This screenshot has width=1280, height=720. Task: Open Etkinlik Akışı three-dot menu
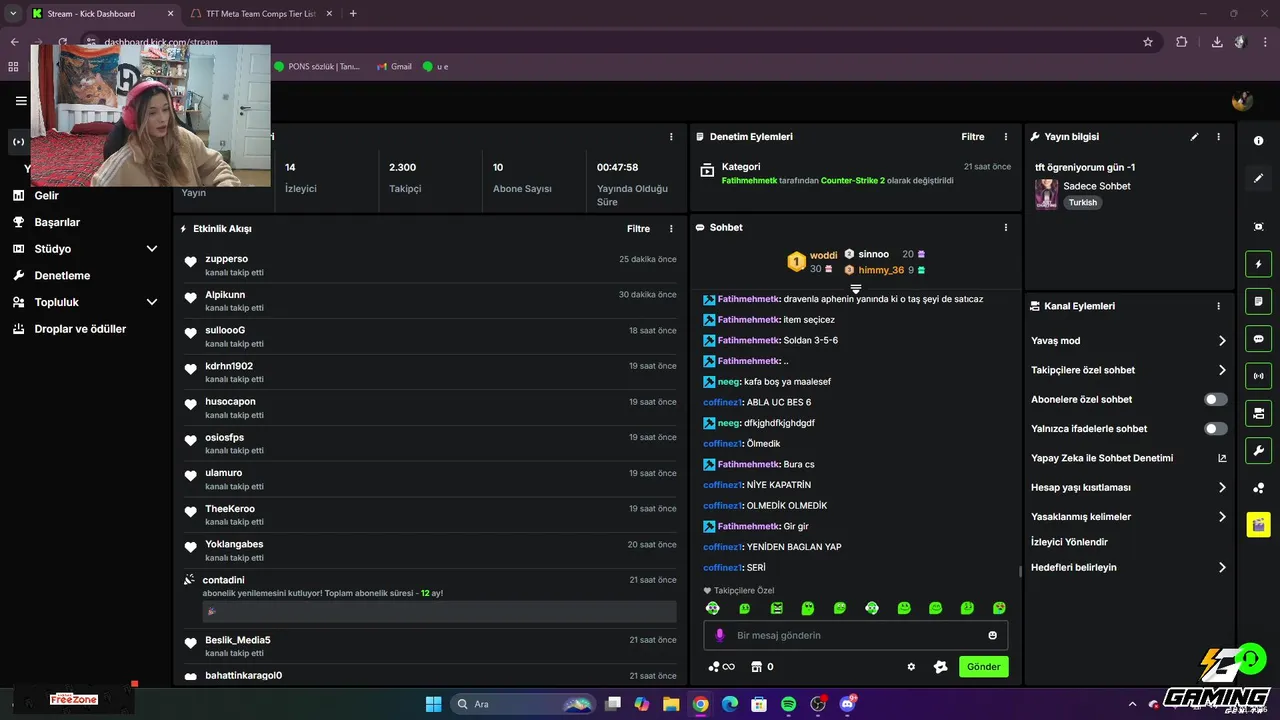pyautogui.click(x=671, y=229)
